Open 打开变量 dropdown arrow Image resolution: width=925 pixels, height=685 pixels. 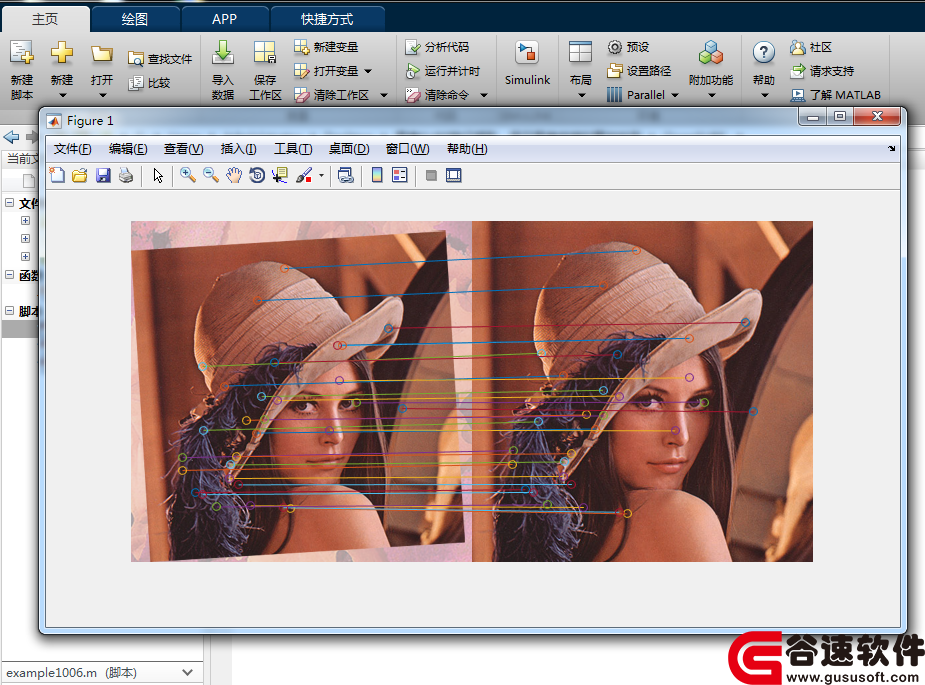coord(368,71)
